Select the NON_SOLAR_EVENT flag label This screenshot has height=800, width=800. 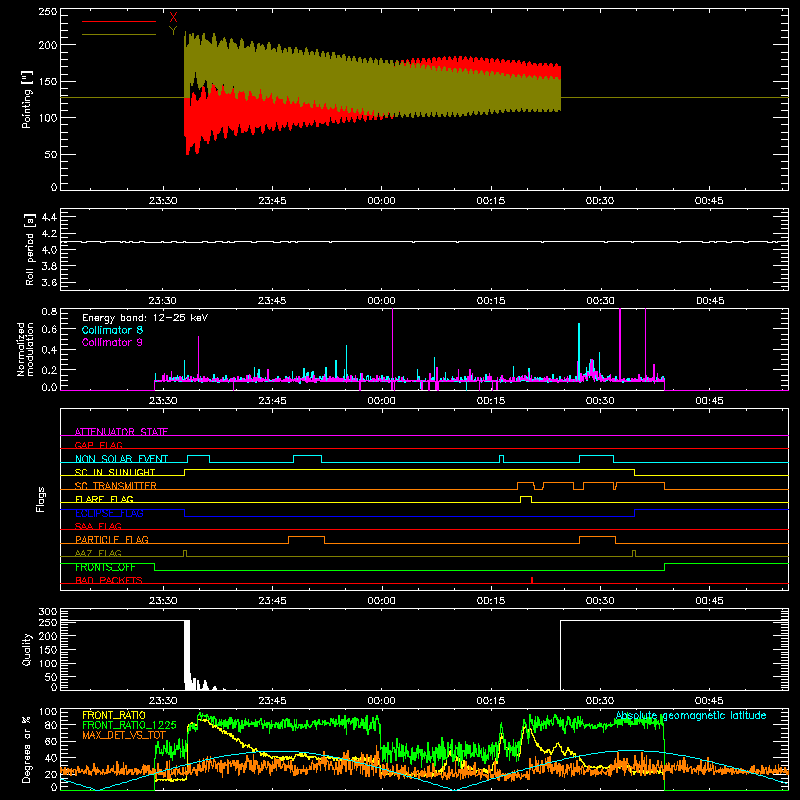(x=121, y=459)
